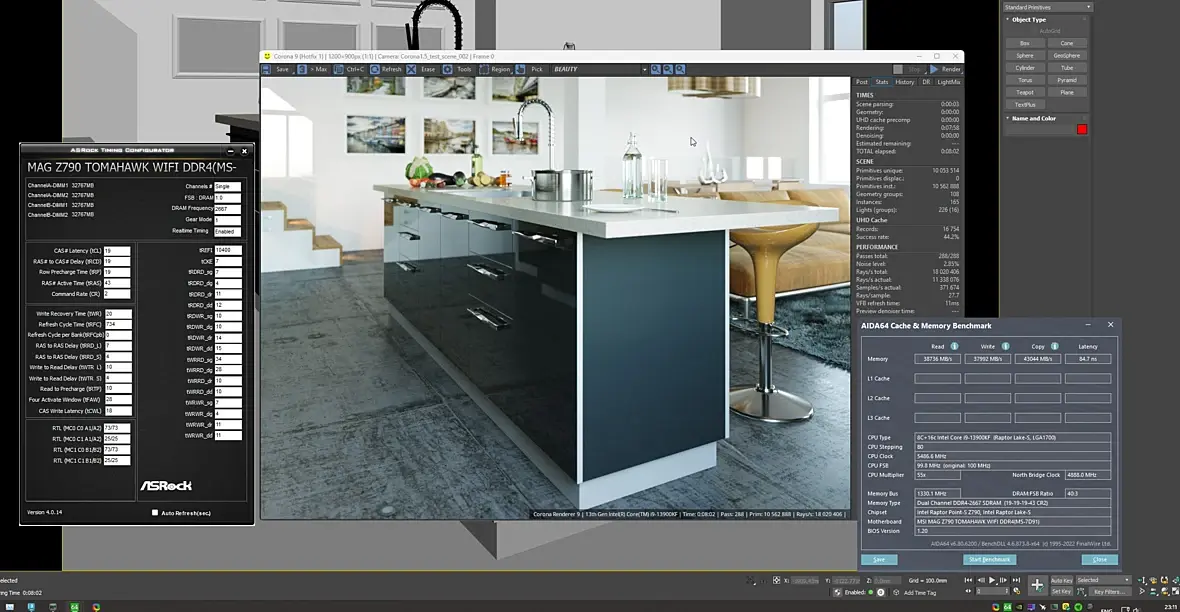
Task: Switch to the LightMix tab
Action: tap(948, 82)
